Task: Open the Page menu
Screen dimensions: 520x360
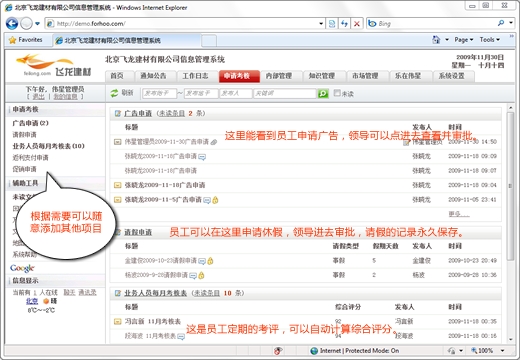Action: point(464,40)
